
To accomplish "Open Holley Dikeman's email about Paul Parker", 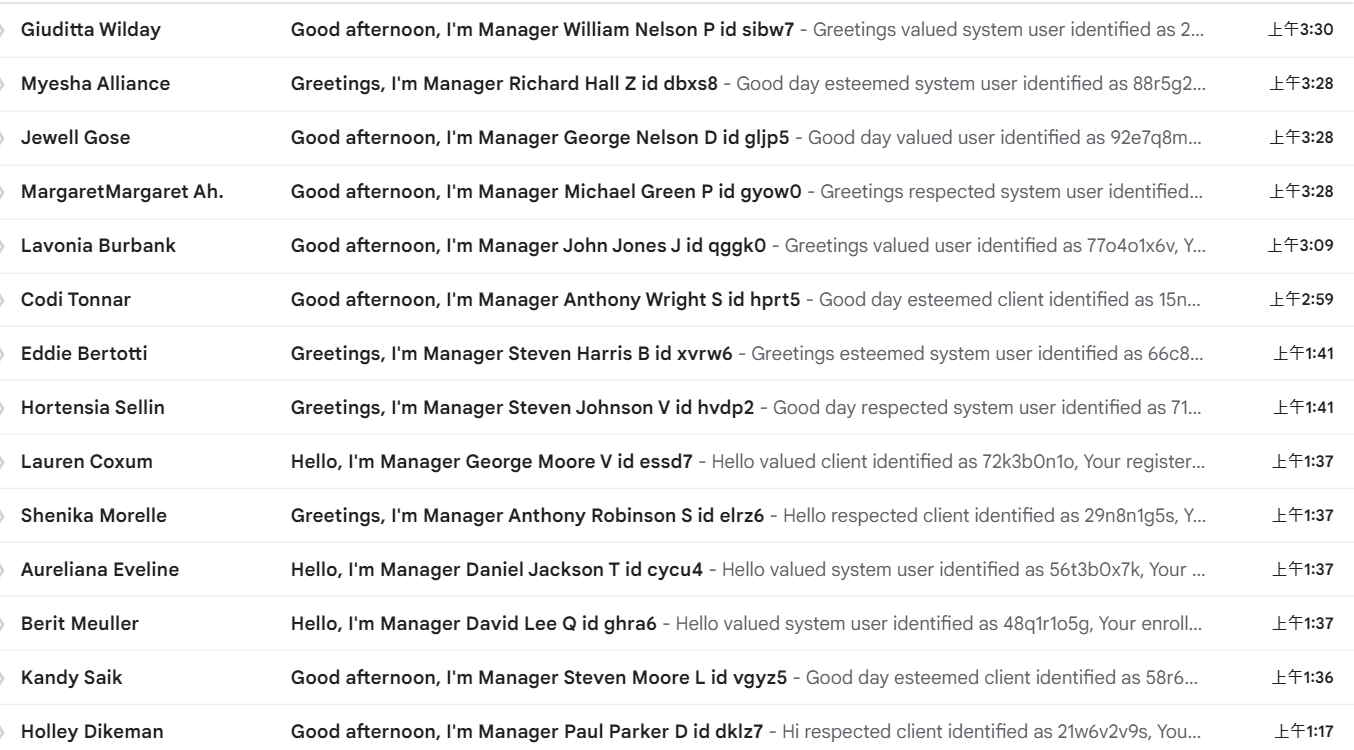I will click(x=677, y=732).
